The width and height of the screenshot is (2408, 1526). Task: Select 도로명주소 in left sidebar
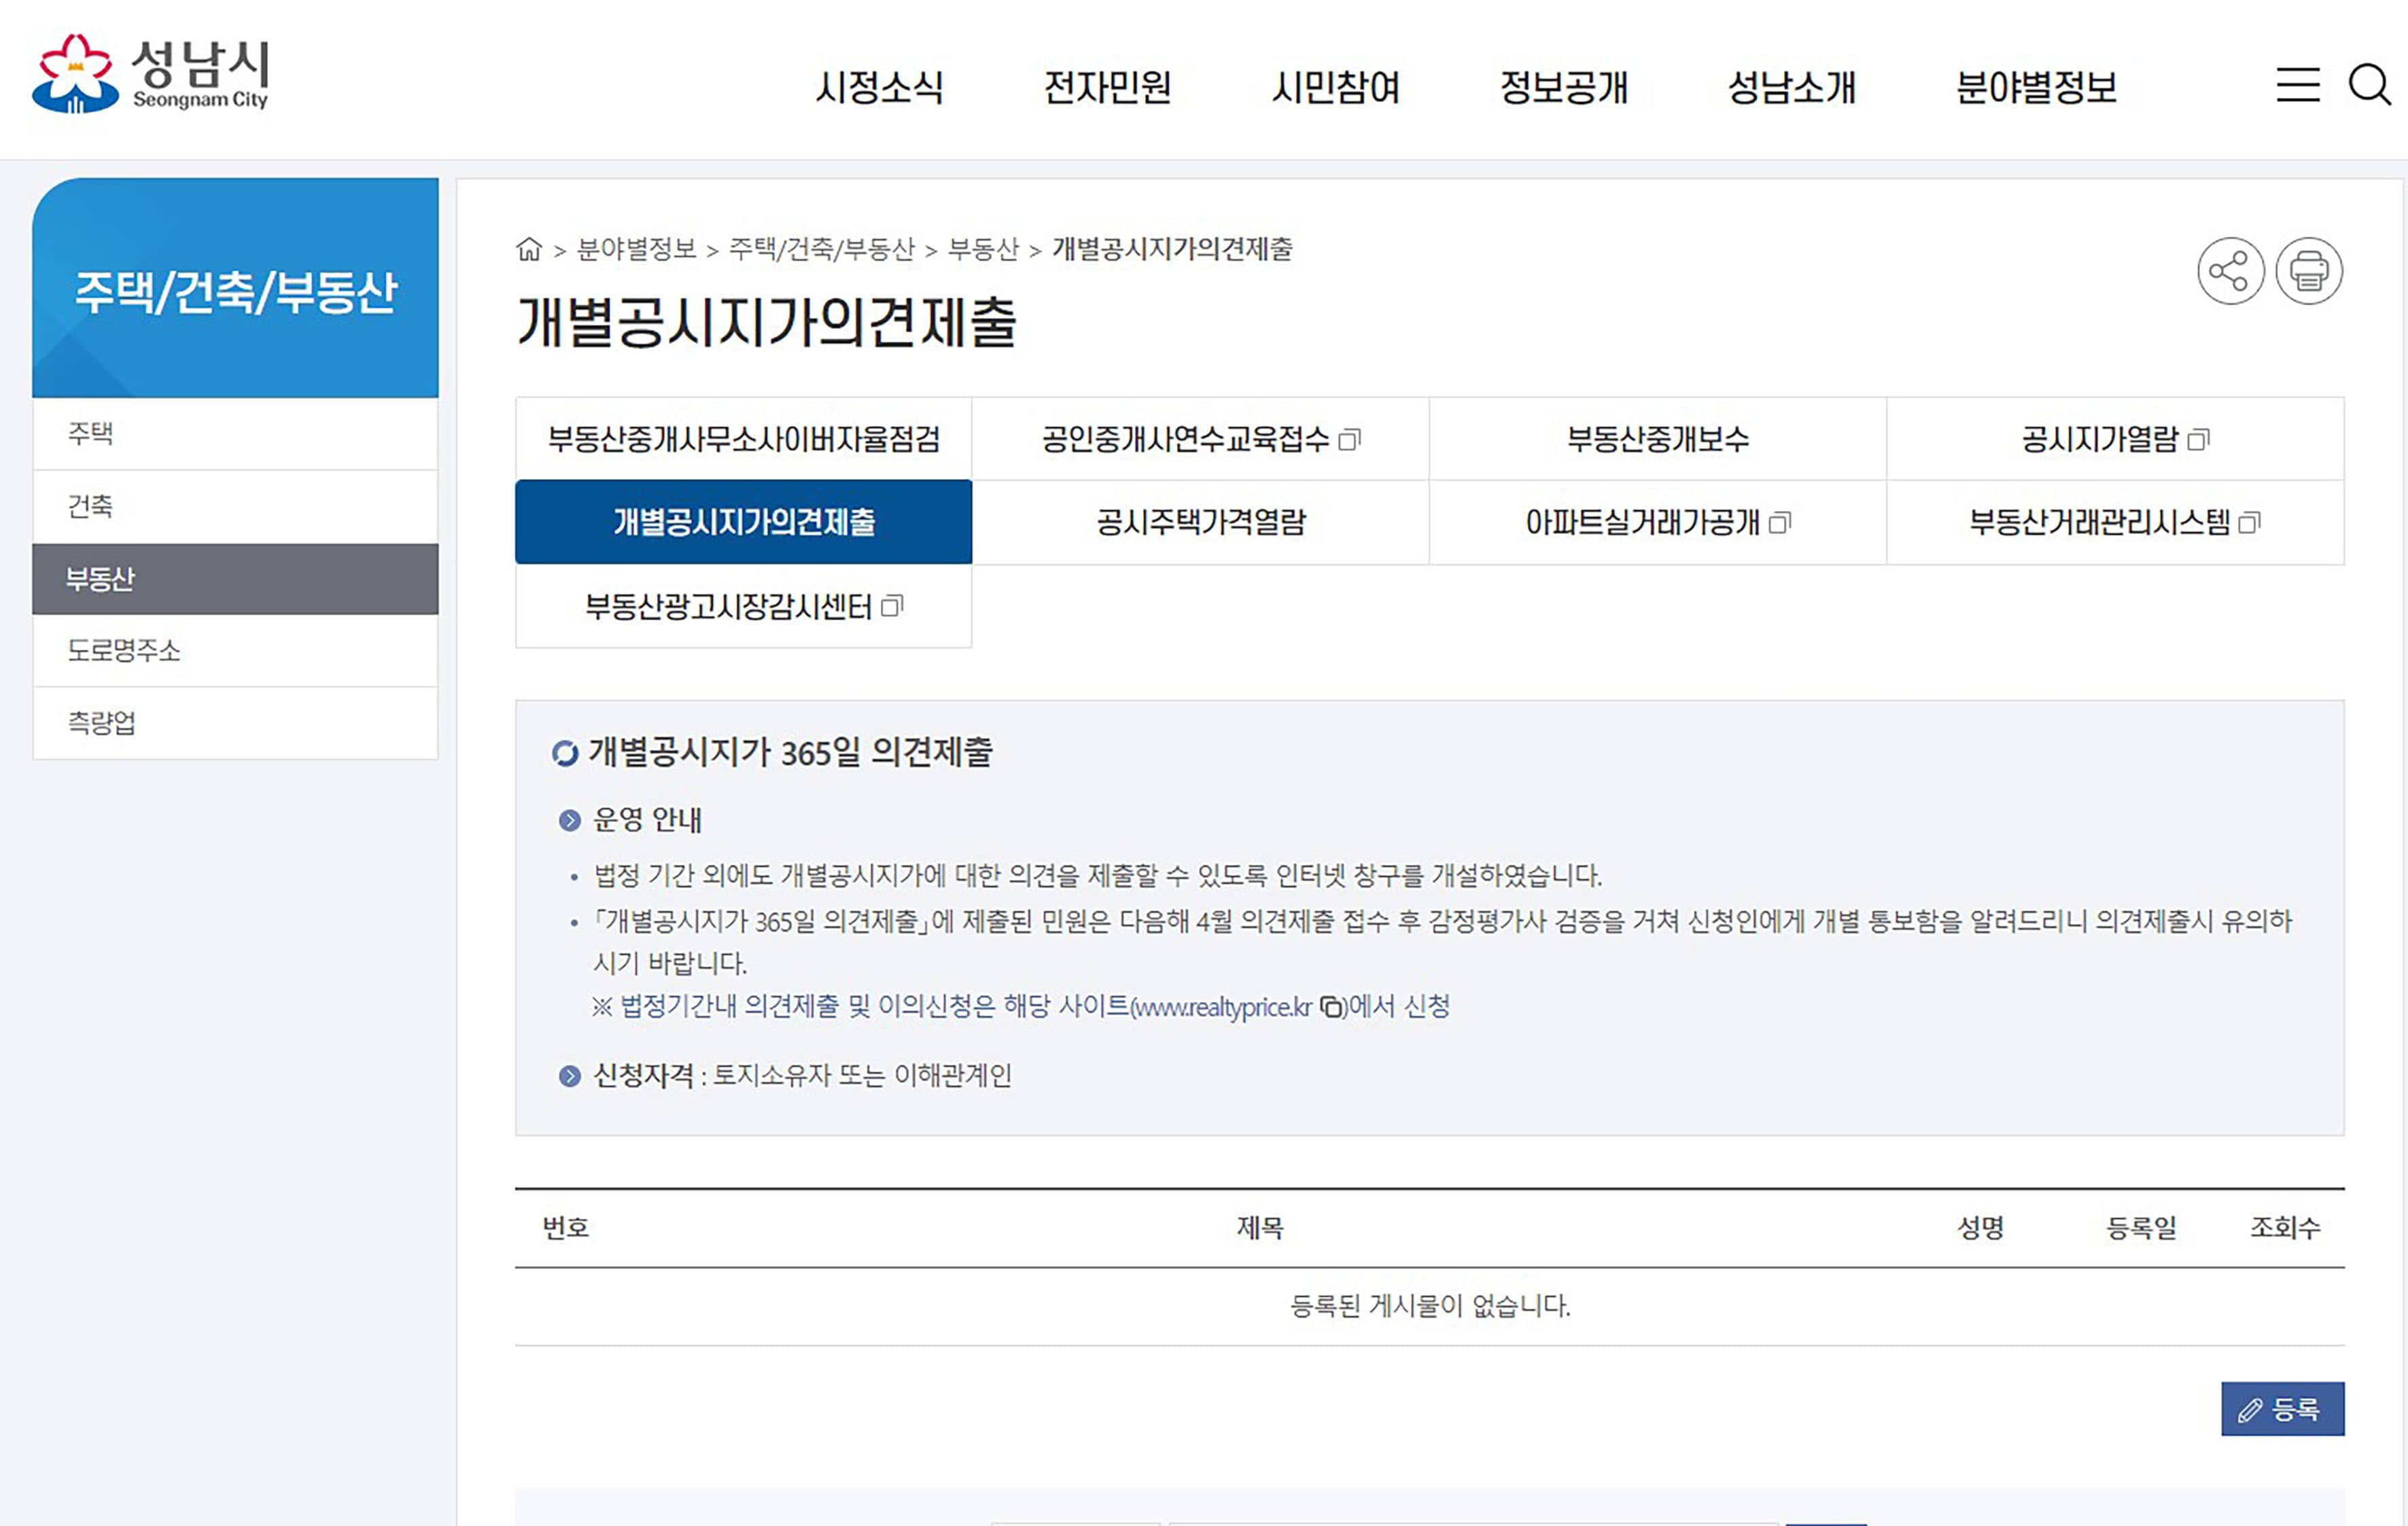coord(123,651)
